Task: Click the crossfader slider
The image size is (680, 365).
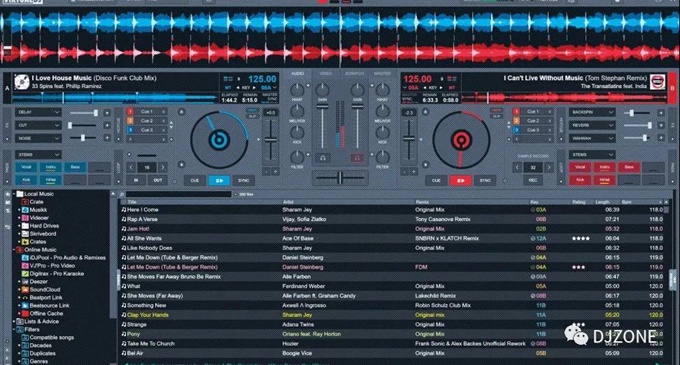Action: click(x=340, y=177)
